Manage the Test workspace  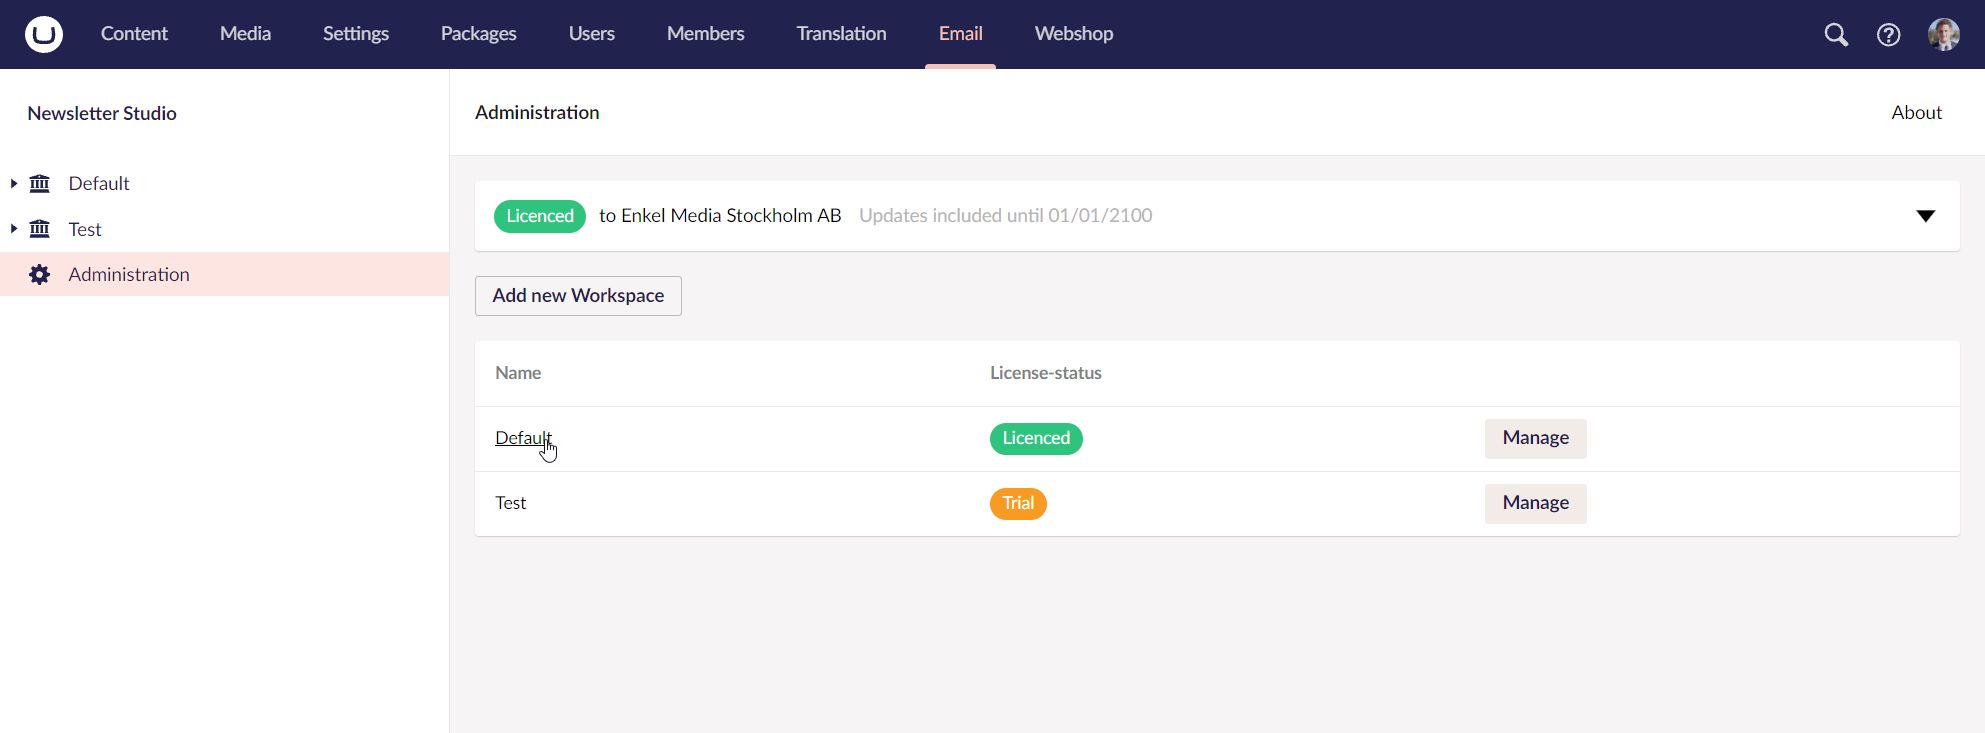1535,503
